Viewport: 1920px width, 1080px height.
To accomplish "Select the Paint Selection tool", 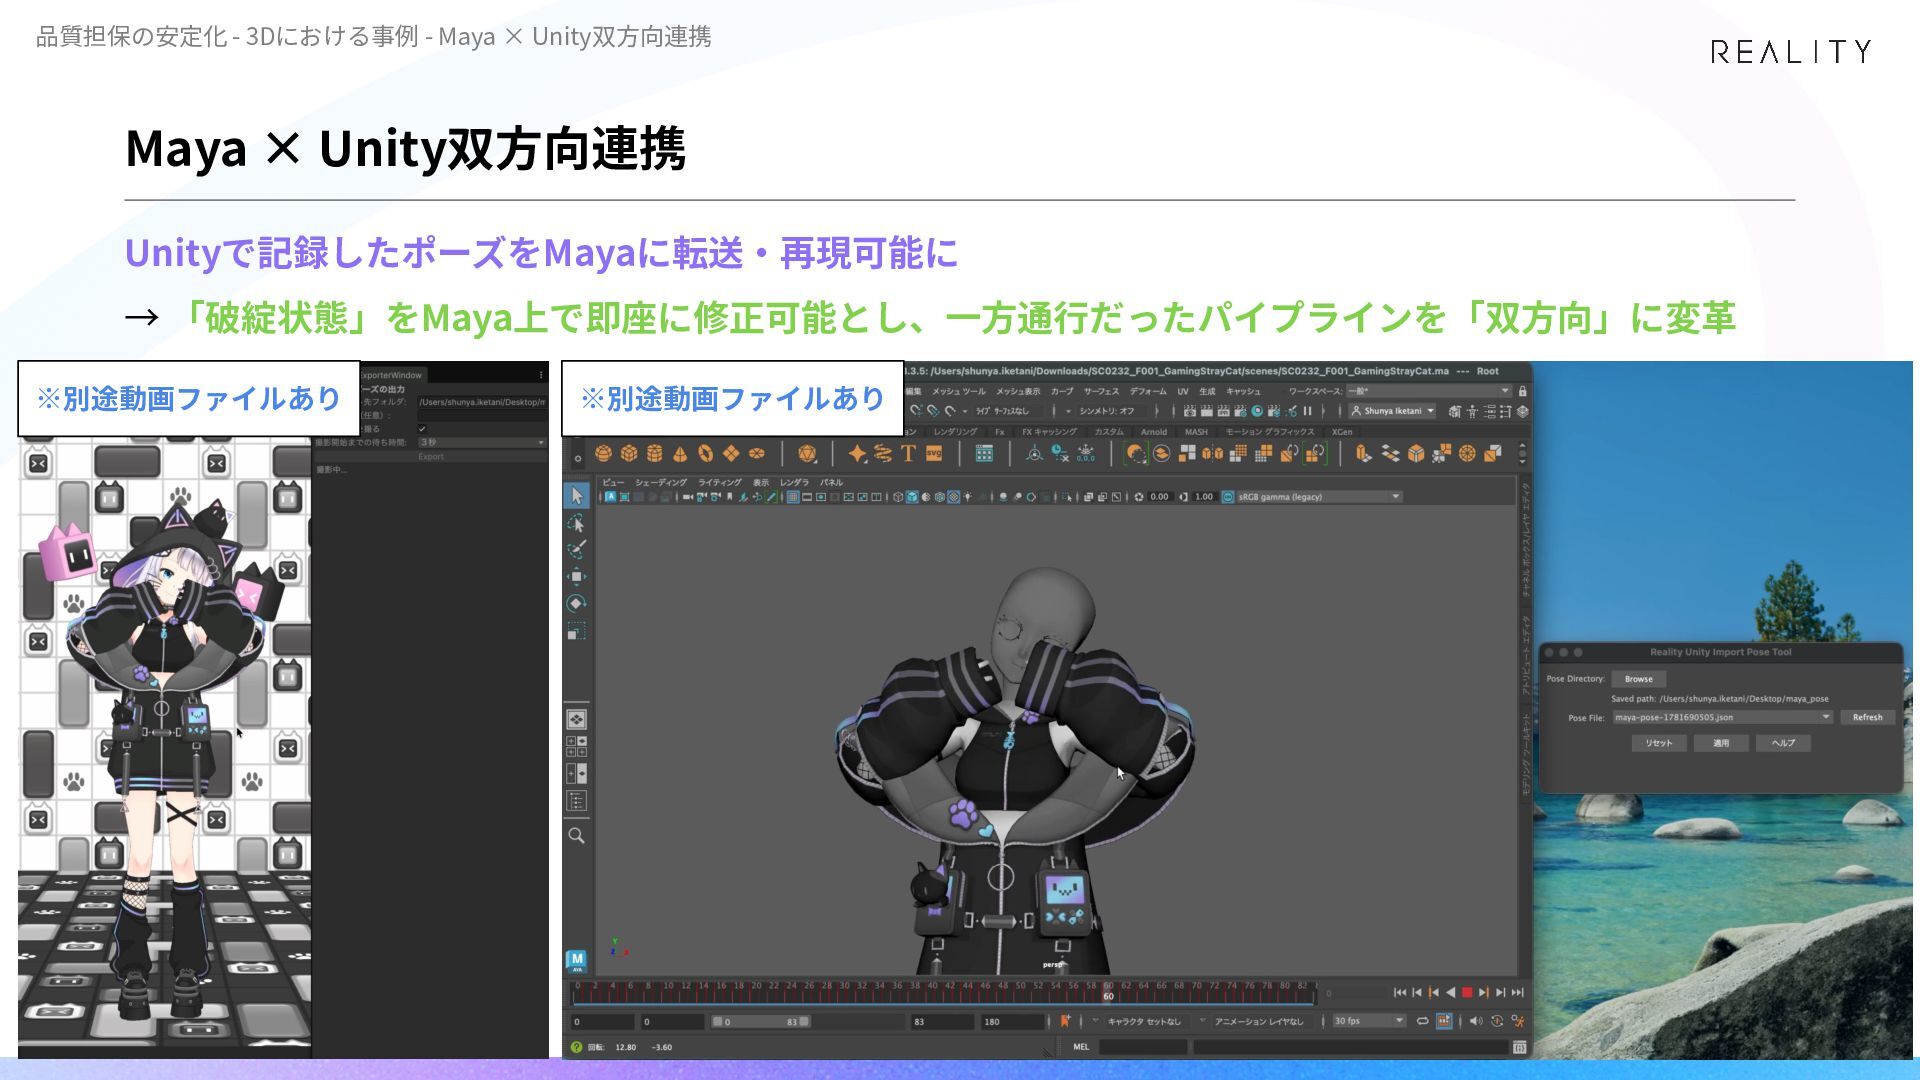I will pyautogui.click(x=577, y=550).
